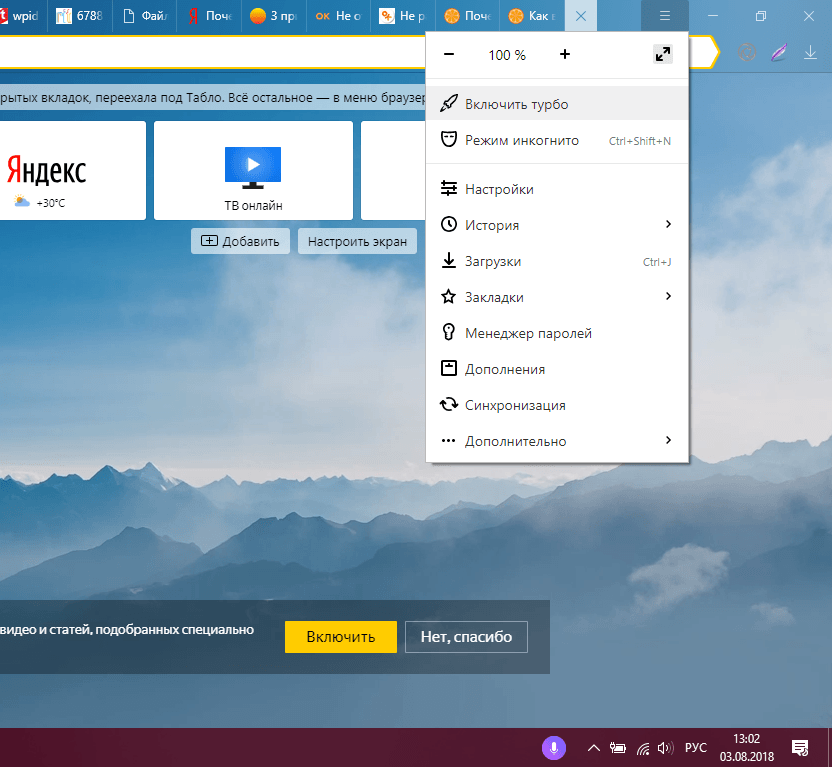Open the Wi-Fi network tray icon

[x=643, y=748]
